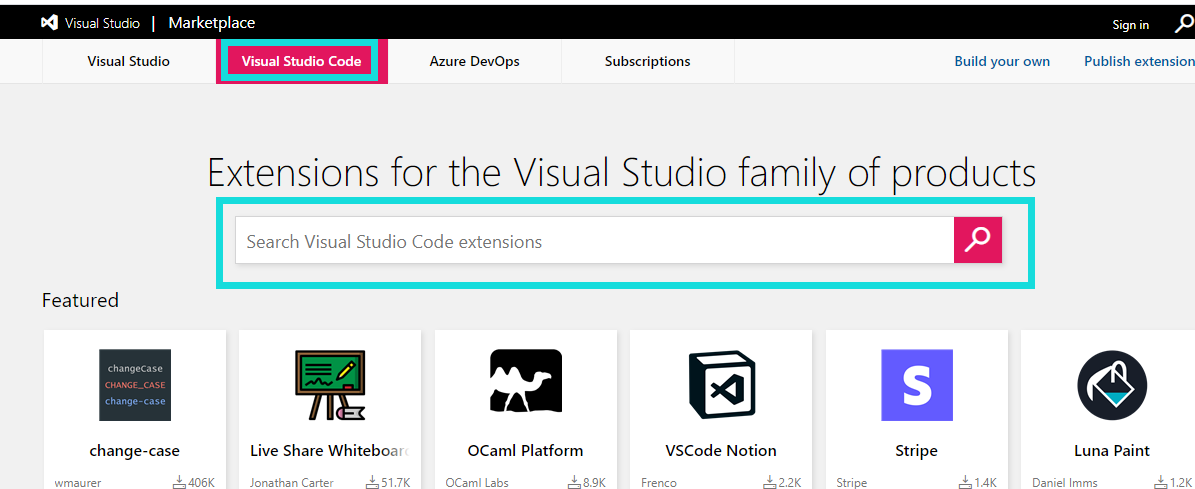Click the VSCode Notion extension name
Viewport: 1195px width, 489px height.
(721, 450)
